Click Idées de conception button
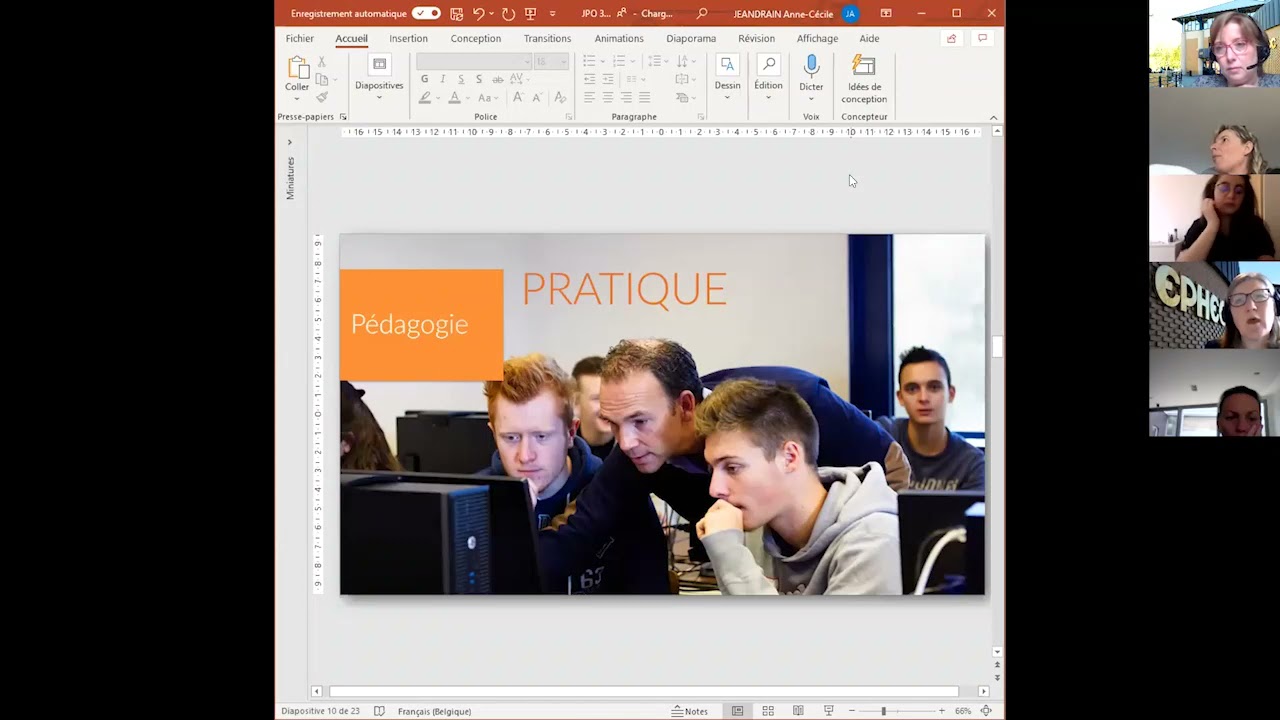The height and width of the screenshot is (720, 1280). point(864,80)
